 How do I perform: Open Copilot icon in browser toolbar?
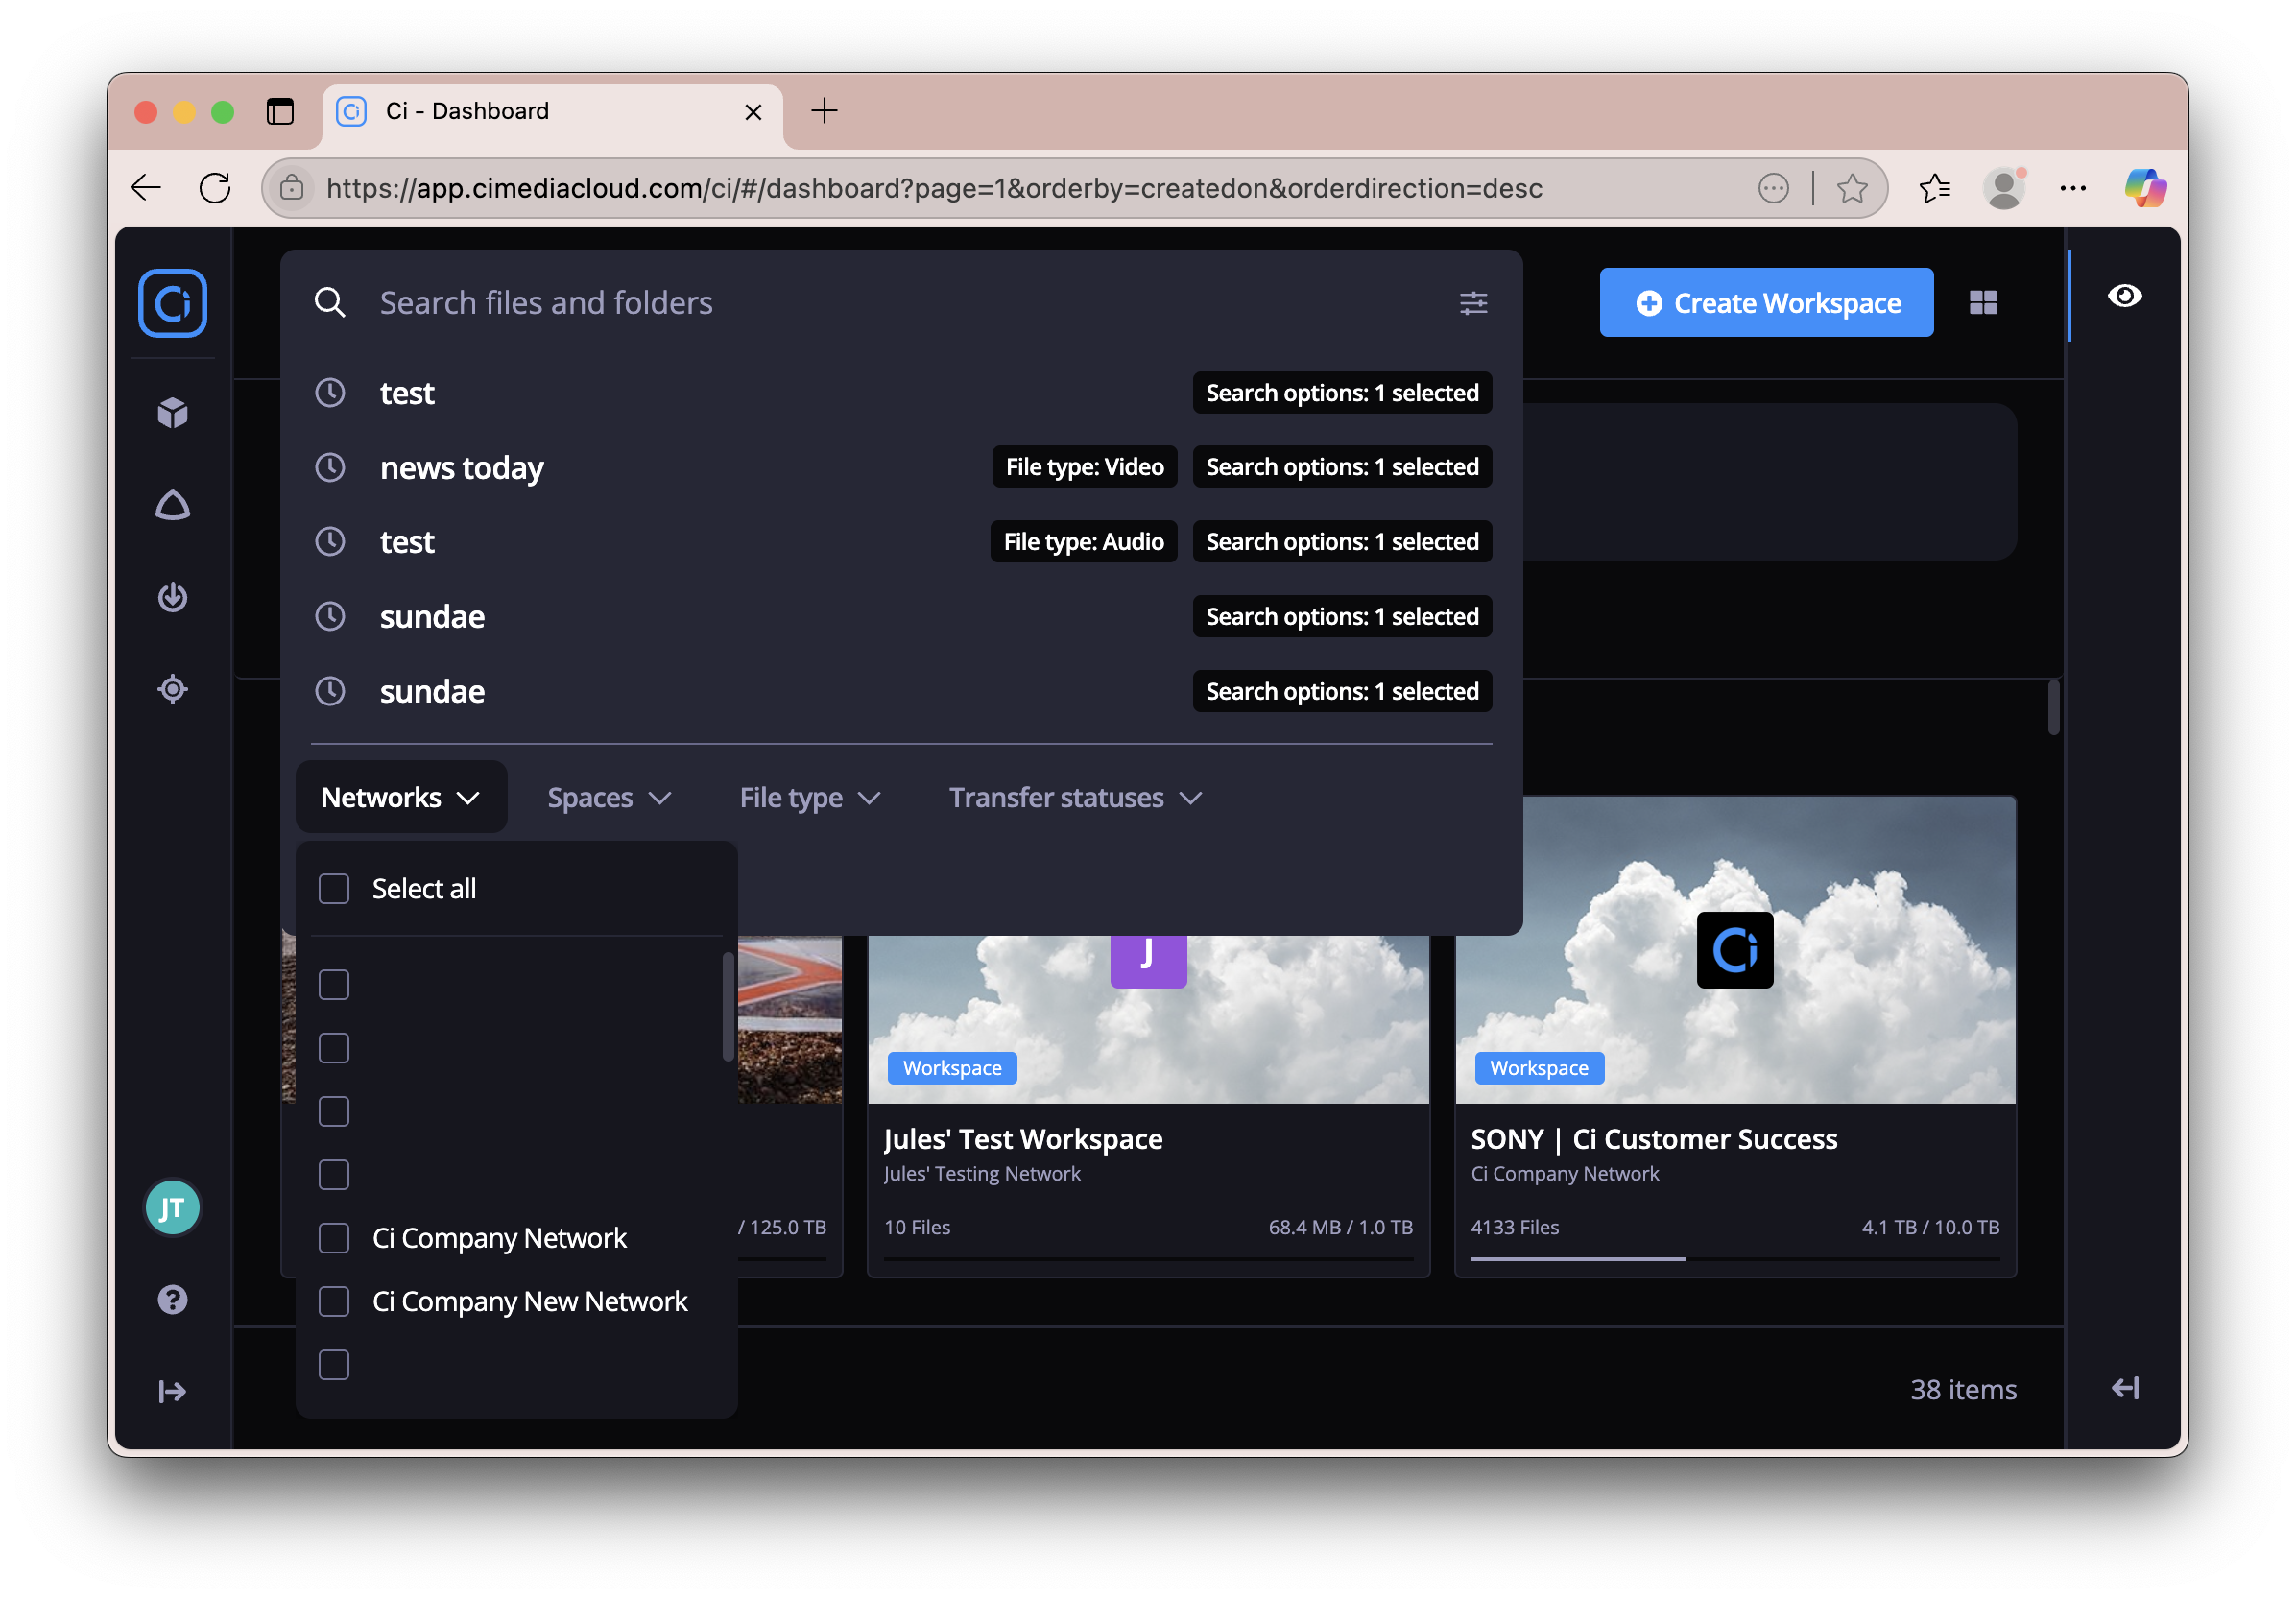coord(2145,188)
